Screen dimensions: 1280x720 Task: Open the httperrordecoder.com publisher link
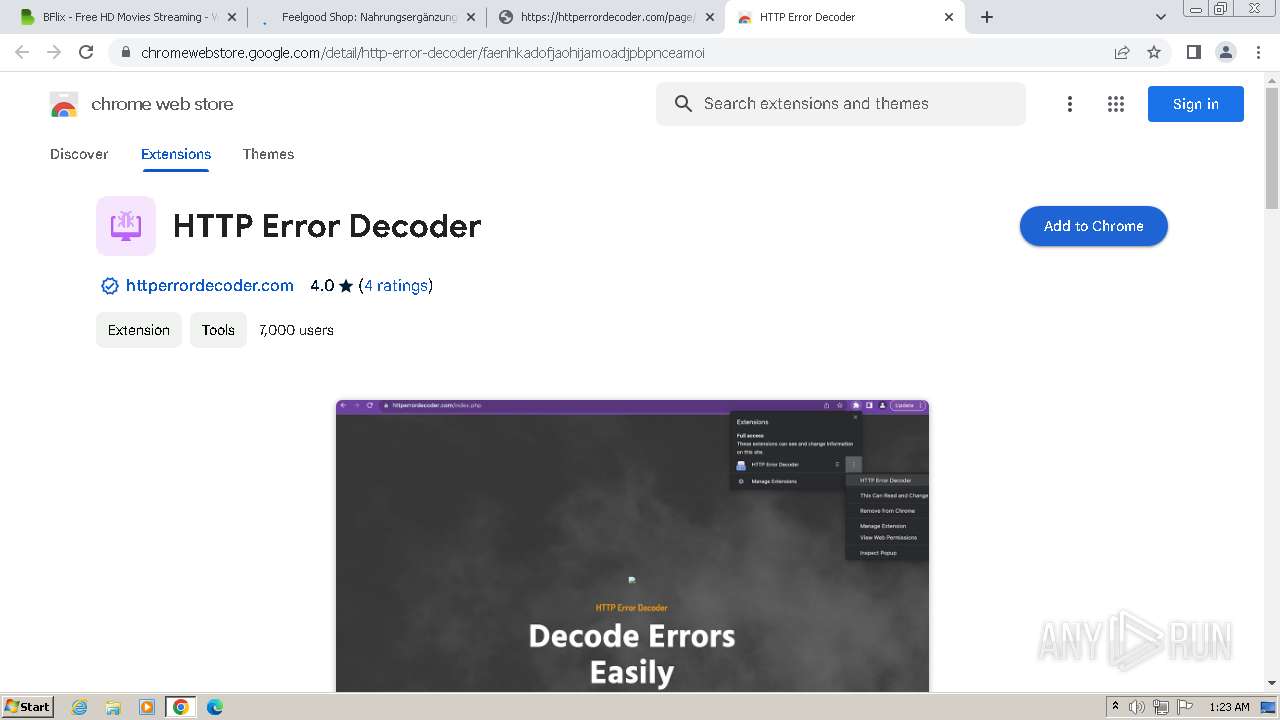(x=210, y=286)
